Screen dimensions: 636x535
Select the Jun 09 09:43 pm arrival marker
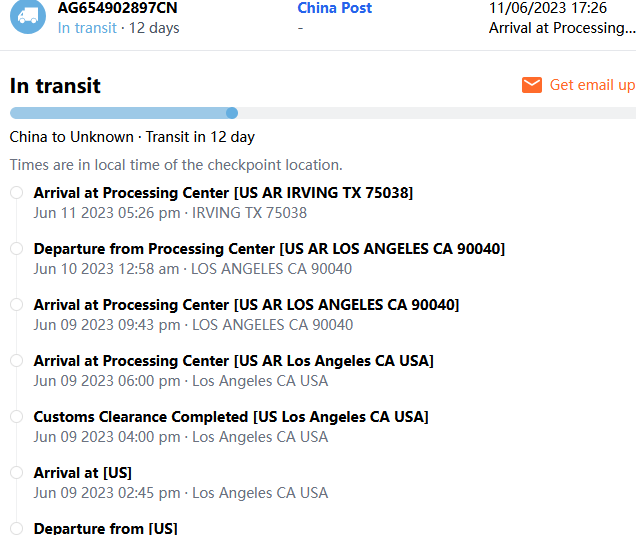tap(16, 305)
